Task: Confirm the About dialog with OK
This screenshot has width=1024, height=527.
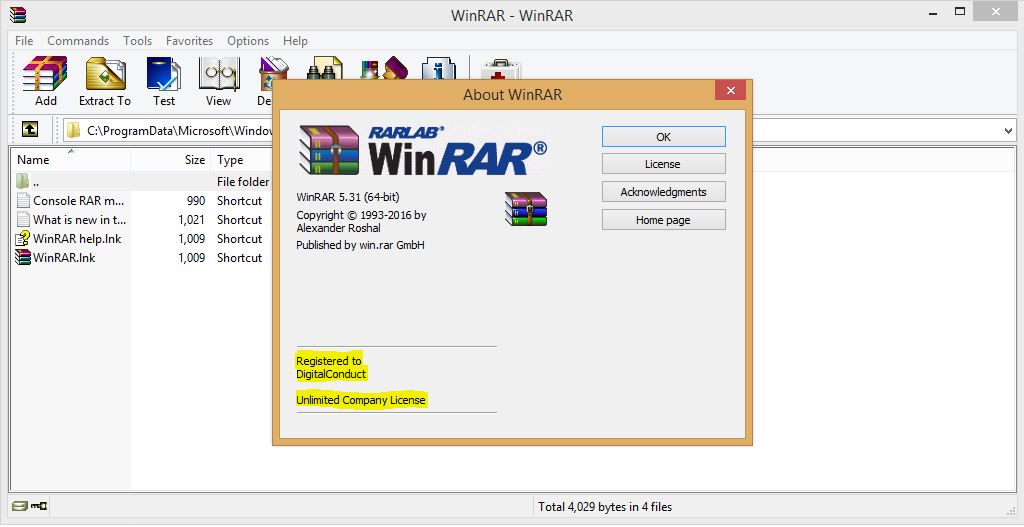Action: click(664, 136)
